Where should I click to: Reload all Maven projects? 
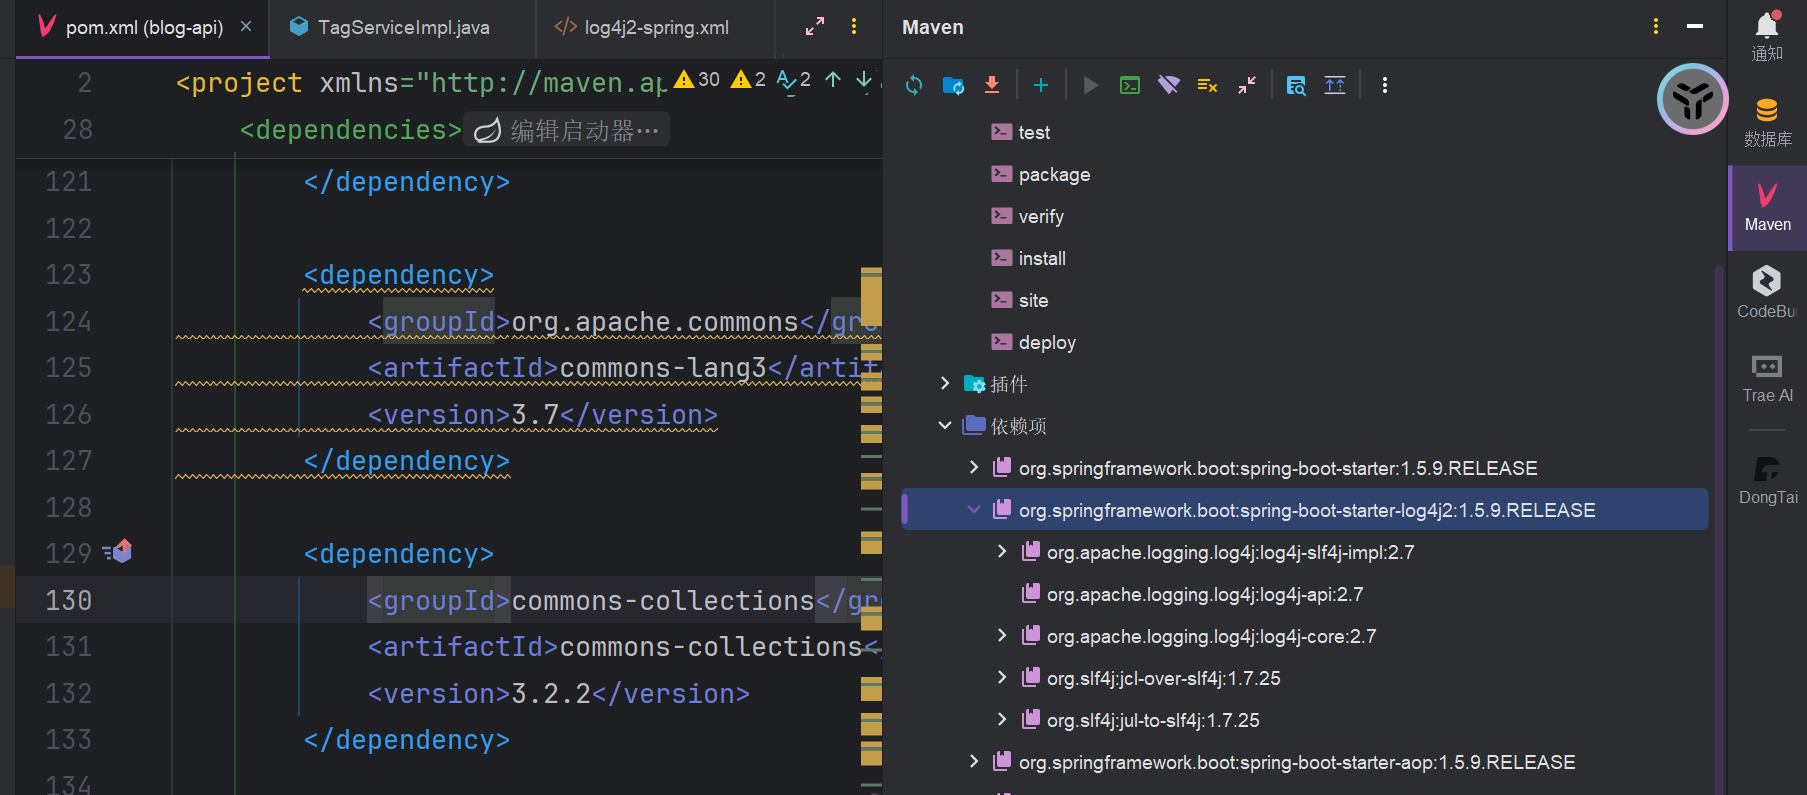click(914, 86)
